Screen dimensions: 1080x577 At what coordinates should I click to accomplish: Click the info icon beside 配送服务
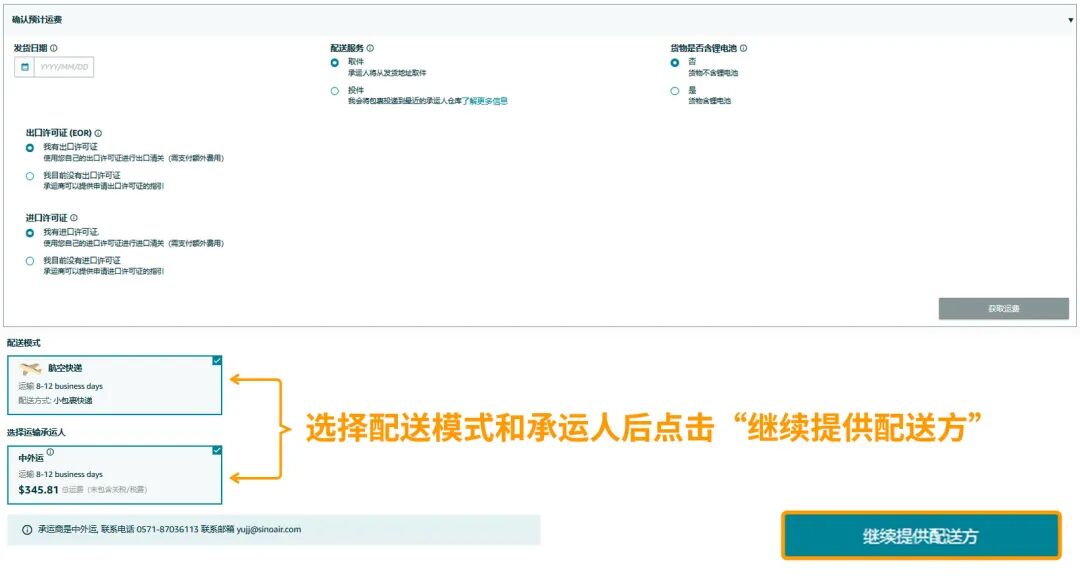point(368,48)
